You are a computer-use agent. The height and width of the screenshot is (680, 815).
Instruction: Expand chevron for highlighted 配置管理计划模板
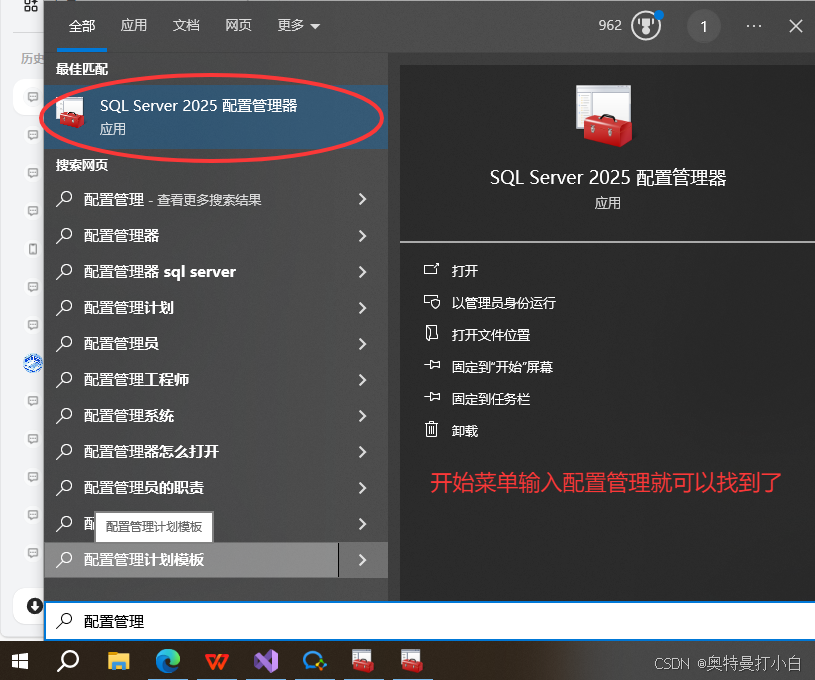[x=363, y=560]
